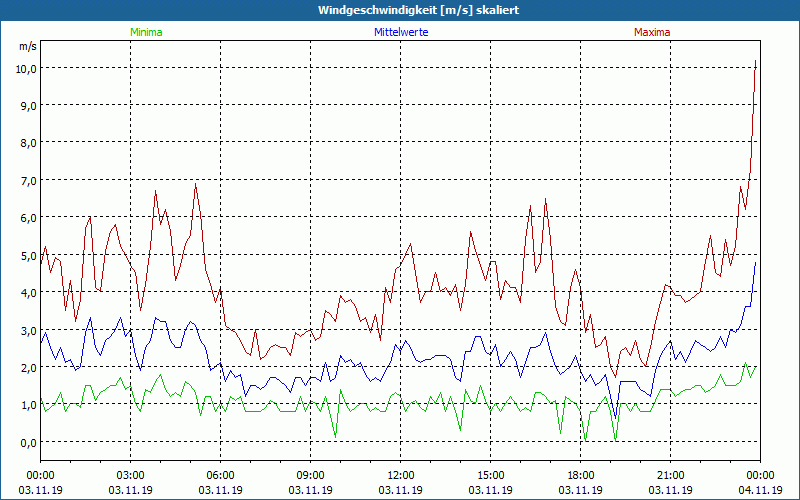Screen dimensions: 800x500
Task: Click the m/s unit label
Action: point(28,46)
